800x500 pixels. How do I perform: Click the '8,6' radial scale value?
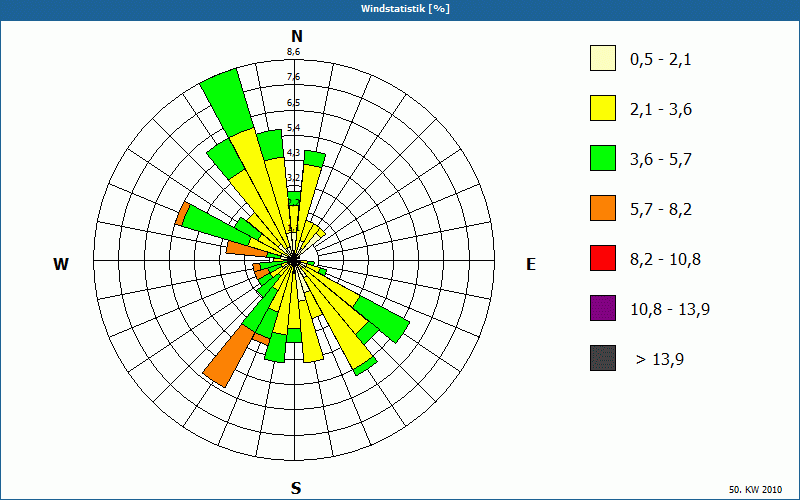[x=293, y=52]
